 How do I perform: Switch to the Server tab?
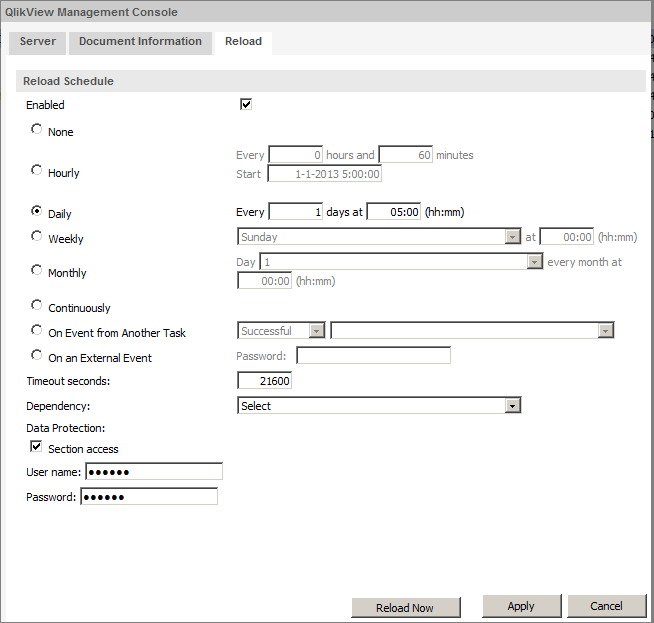point(38,42)
